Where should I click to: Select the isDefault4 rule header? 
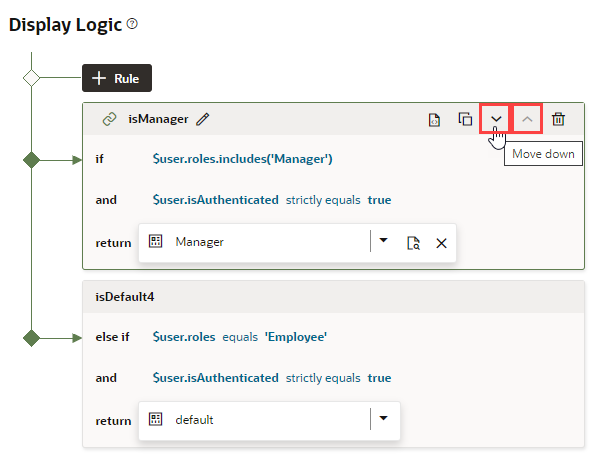coord(332,297)
